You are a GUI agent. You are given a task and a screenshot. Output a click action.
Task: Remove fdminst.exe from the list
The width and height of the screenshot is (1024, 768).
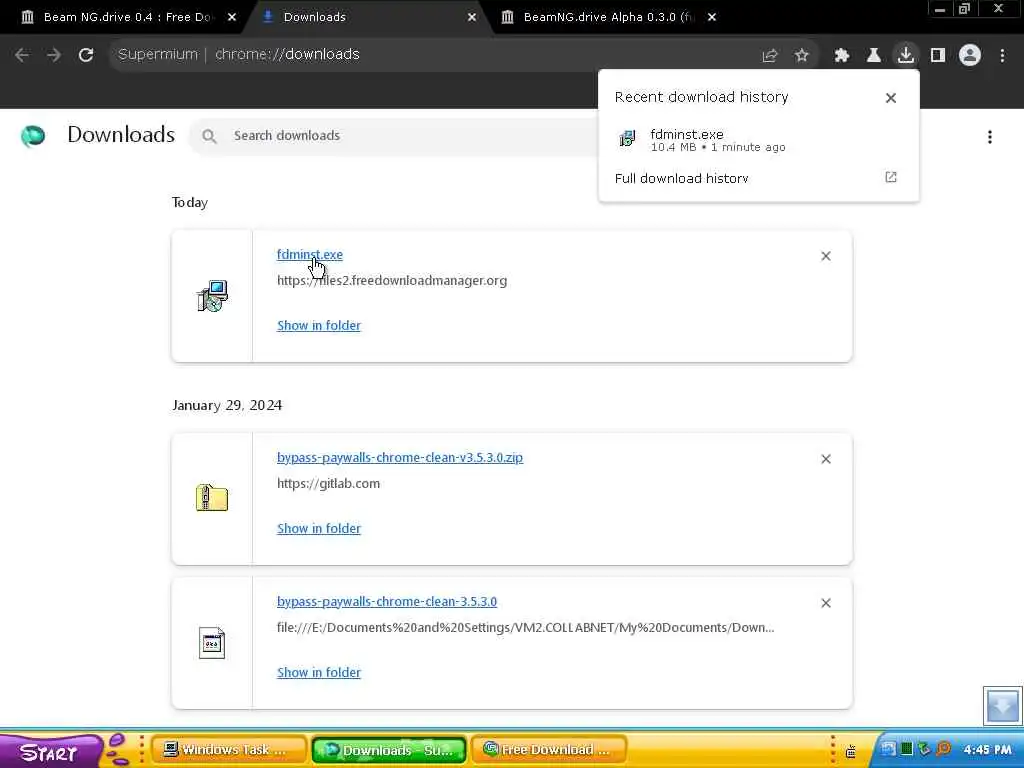pos(826,256)
